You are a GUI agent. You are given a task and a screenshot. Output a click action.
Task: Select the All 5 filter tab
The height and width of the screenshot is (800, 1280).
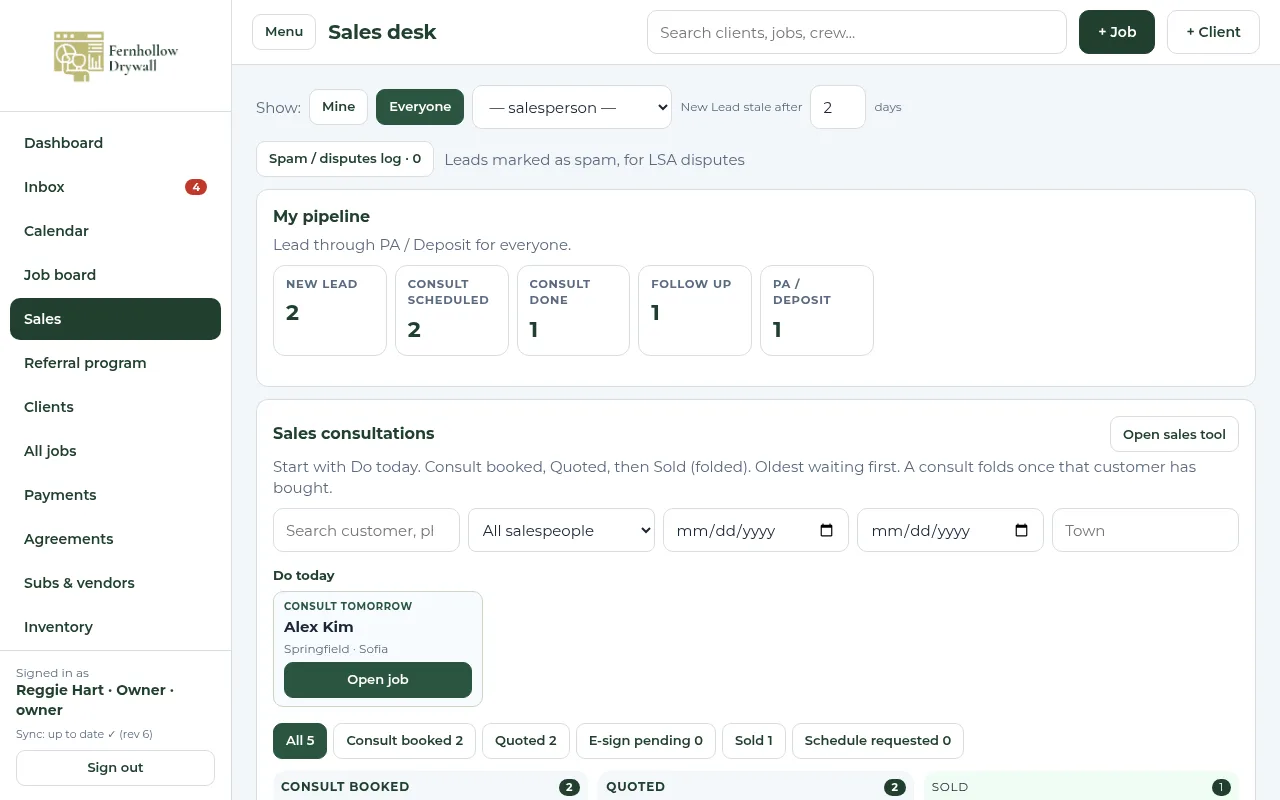(300, 741)
